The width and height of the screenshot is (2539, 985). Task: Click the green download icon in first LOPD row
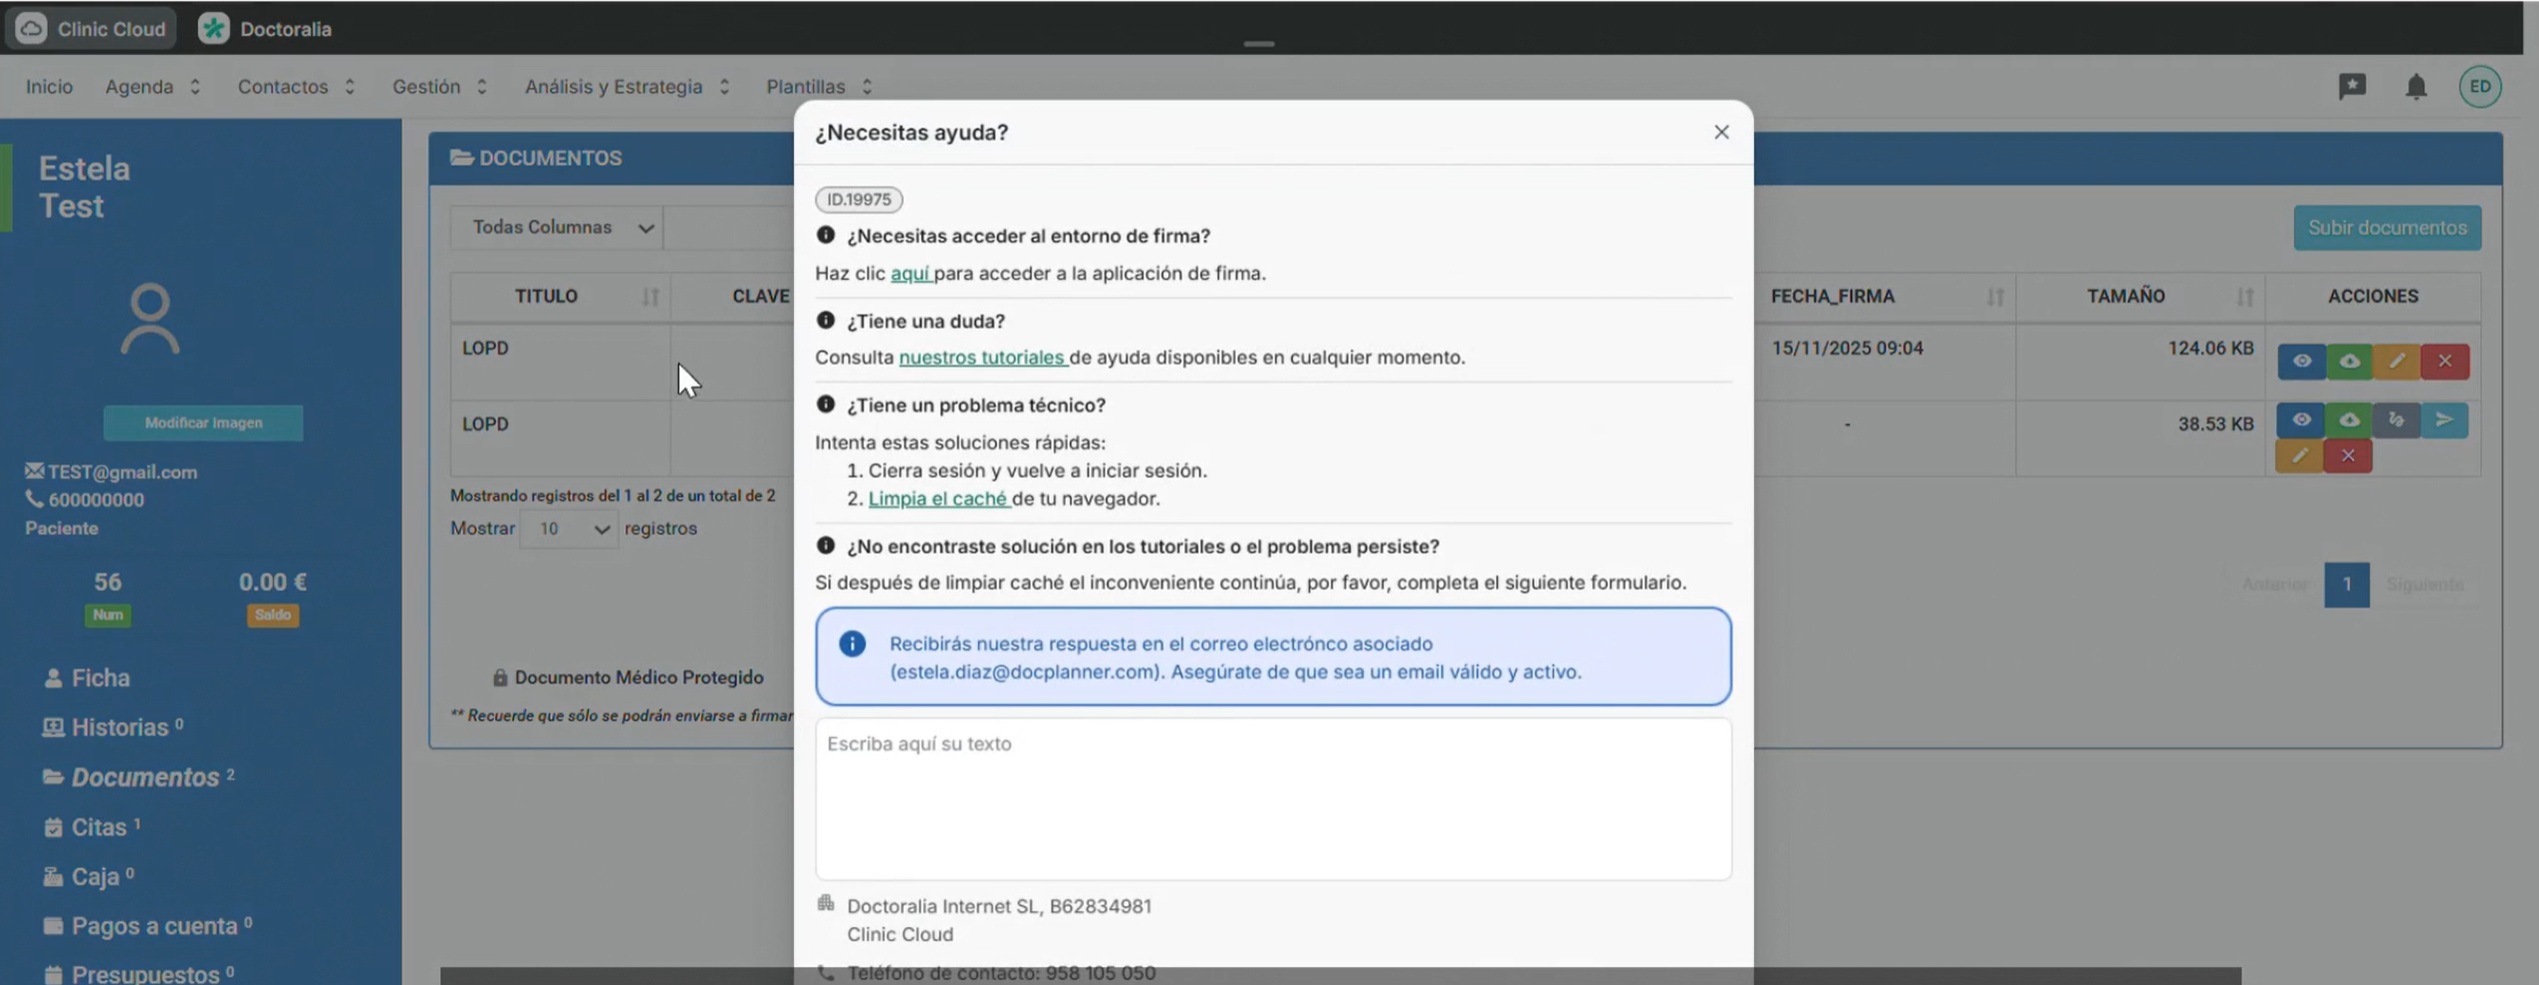pyautogui.click(x=2349, y=361)
